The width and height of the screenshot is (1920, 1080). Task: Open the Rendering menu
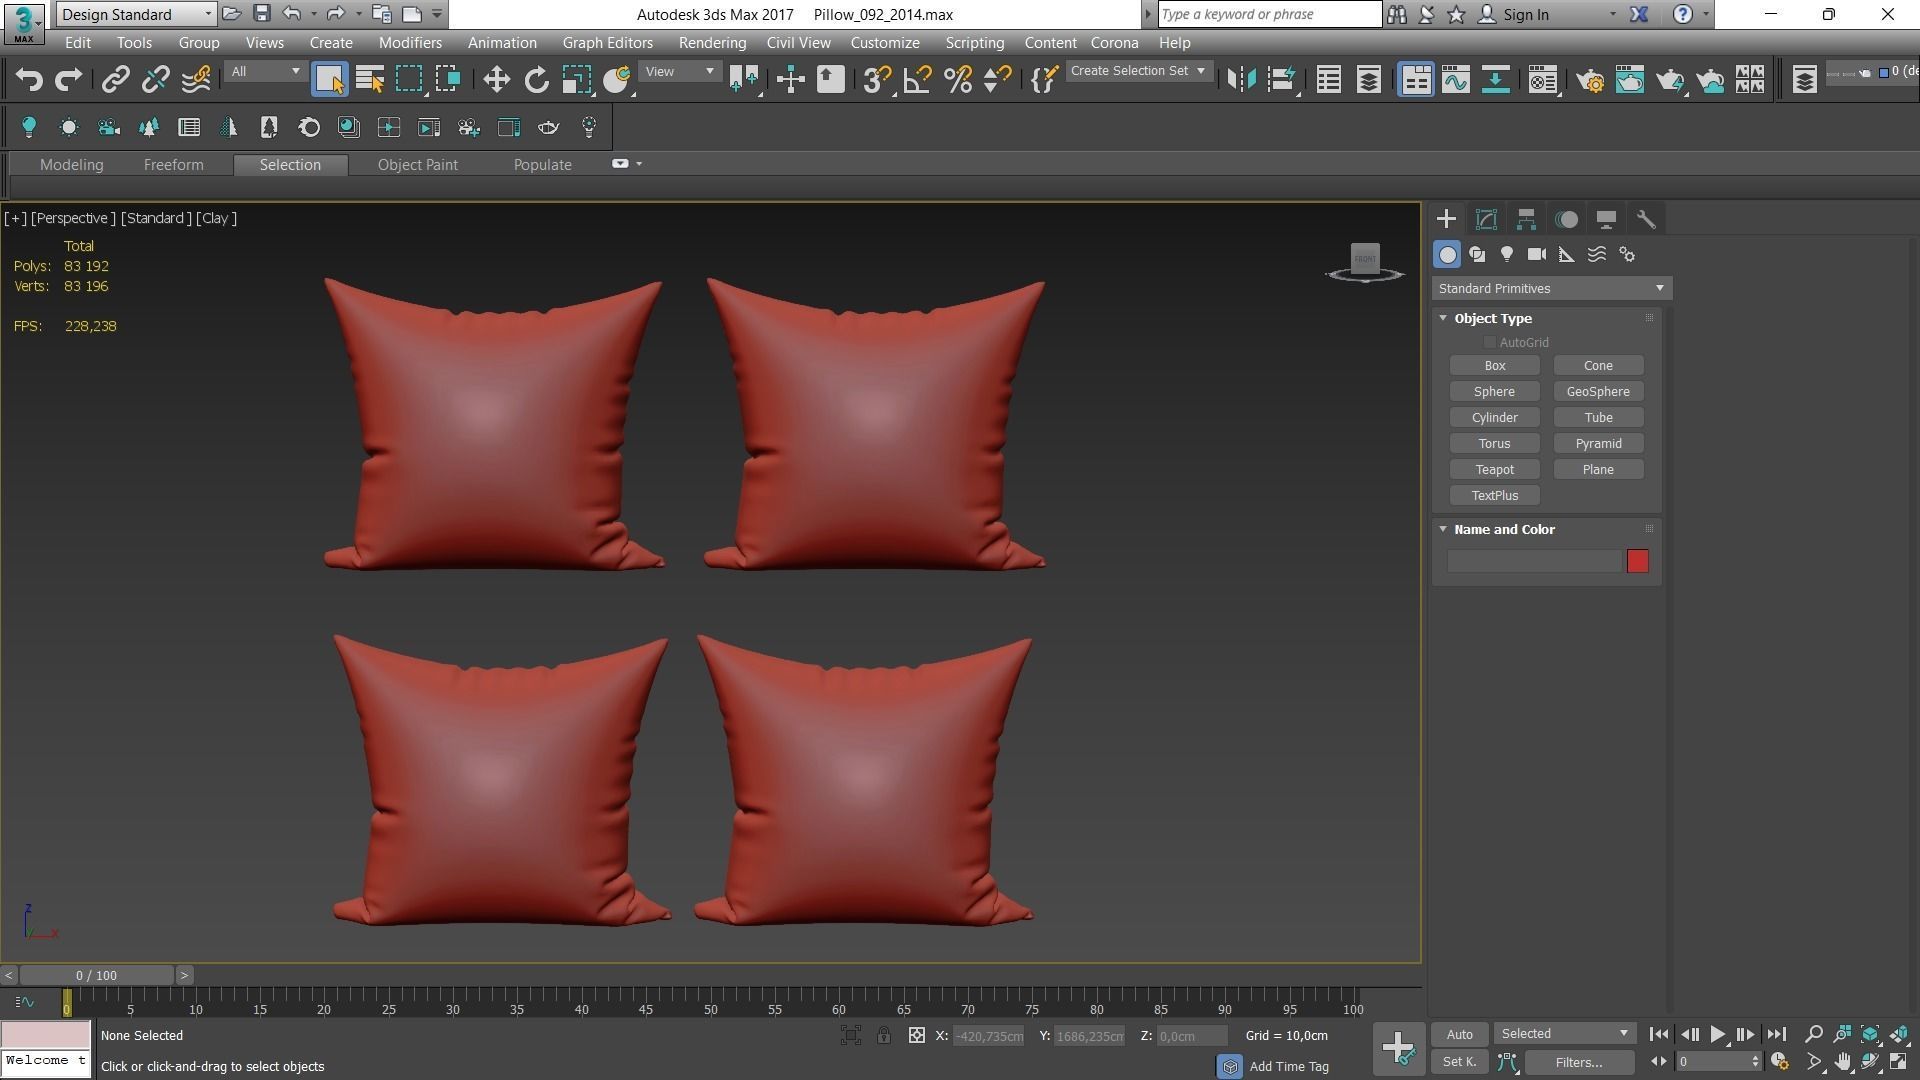(x=712, y=43)
